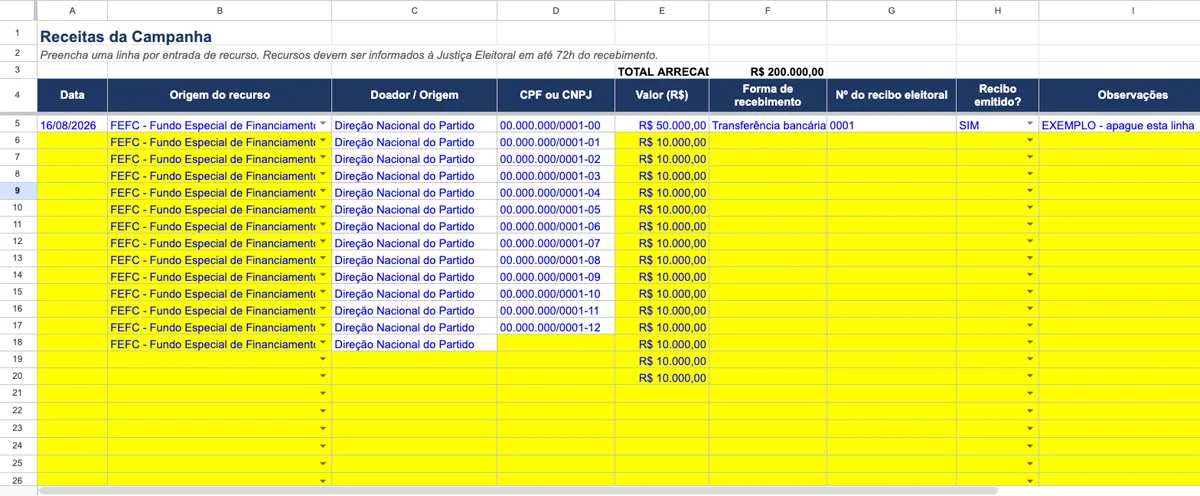Select the R$ 10.000,00 cell in row 6

point(662,142)
